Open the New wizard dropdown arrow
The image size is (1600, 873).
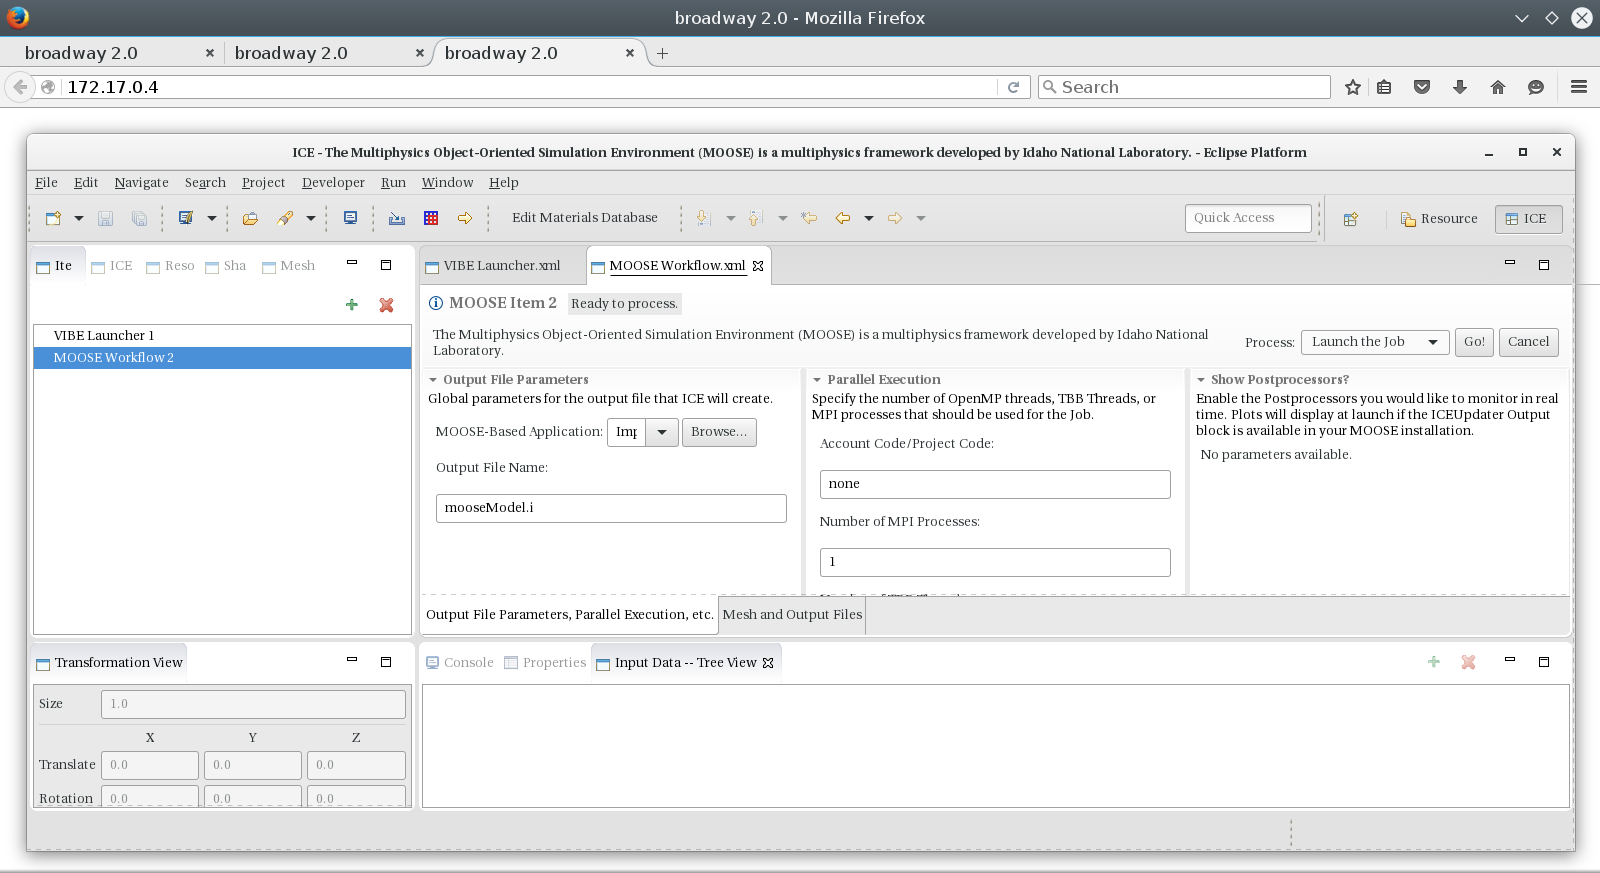(78, 218)
